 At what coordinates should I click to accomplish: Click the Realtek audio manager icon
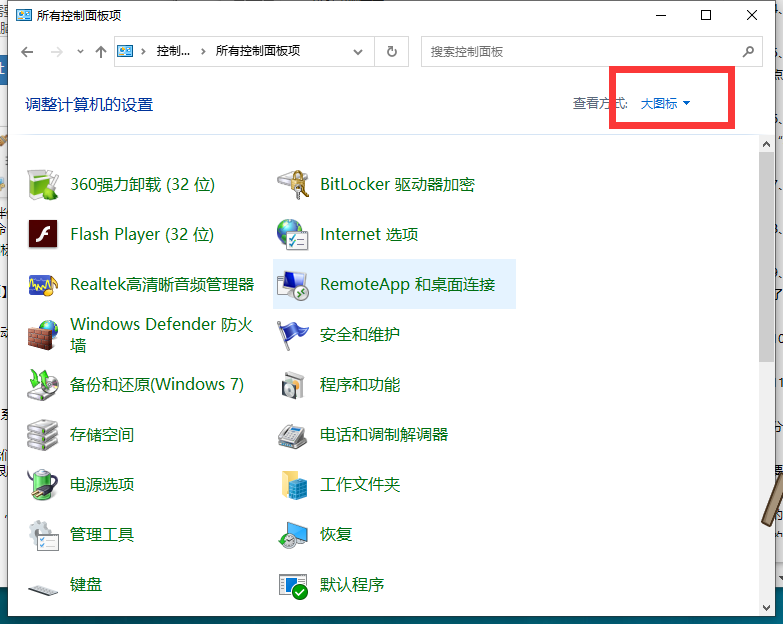coord(42,285)
